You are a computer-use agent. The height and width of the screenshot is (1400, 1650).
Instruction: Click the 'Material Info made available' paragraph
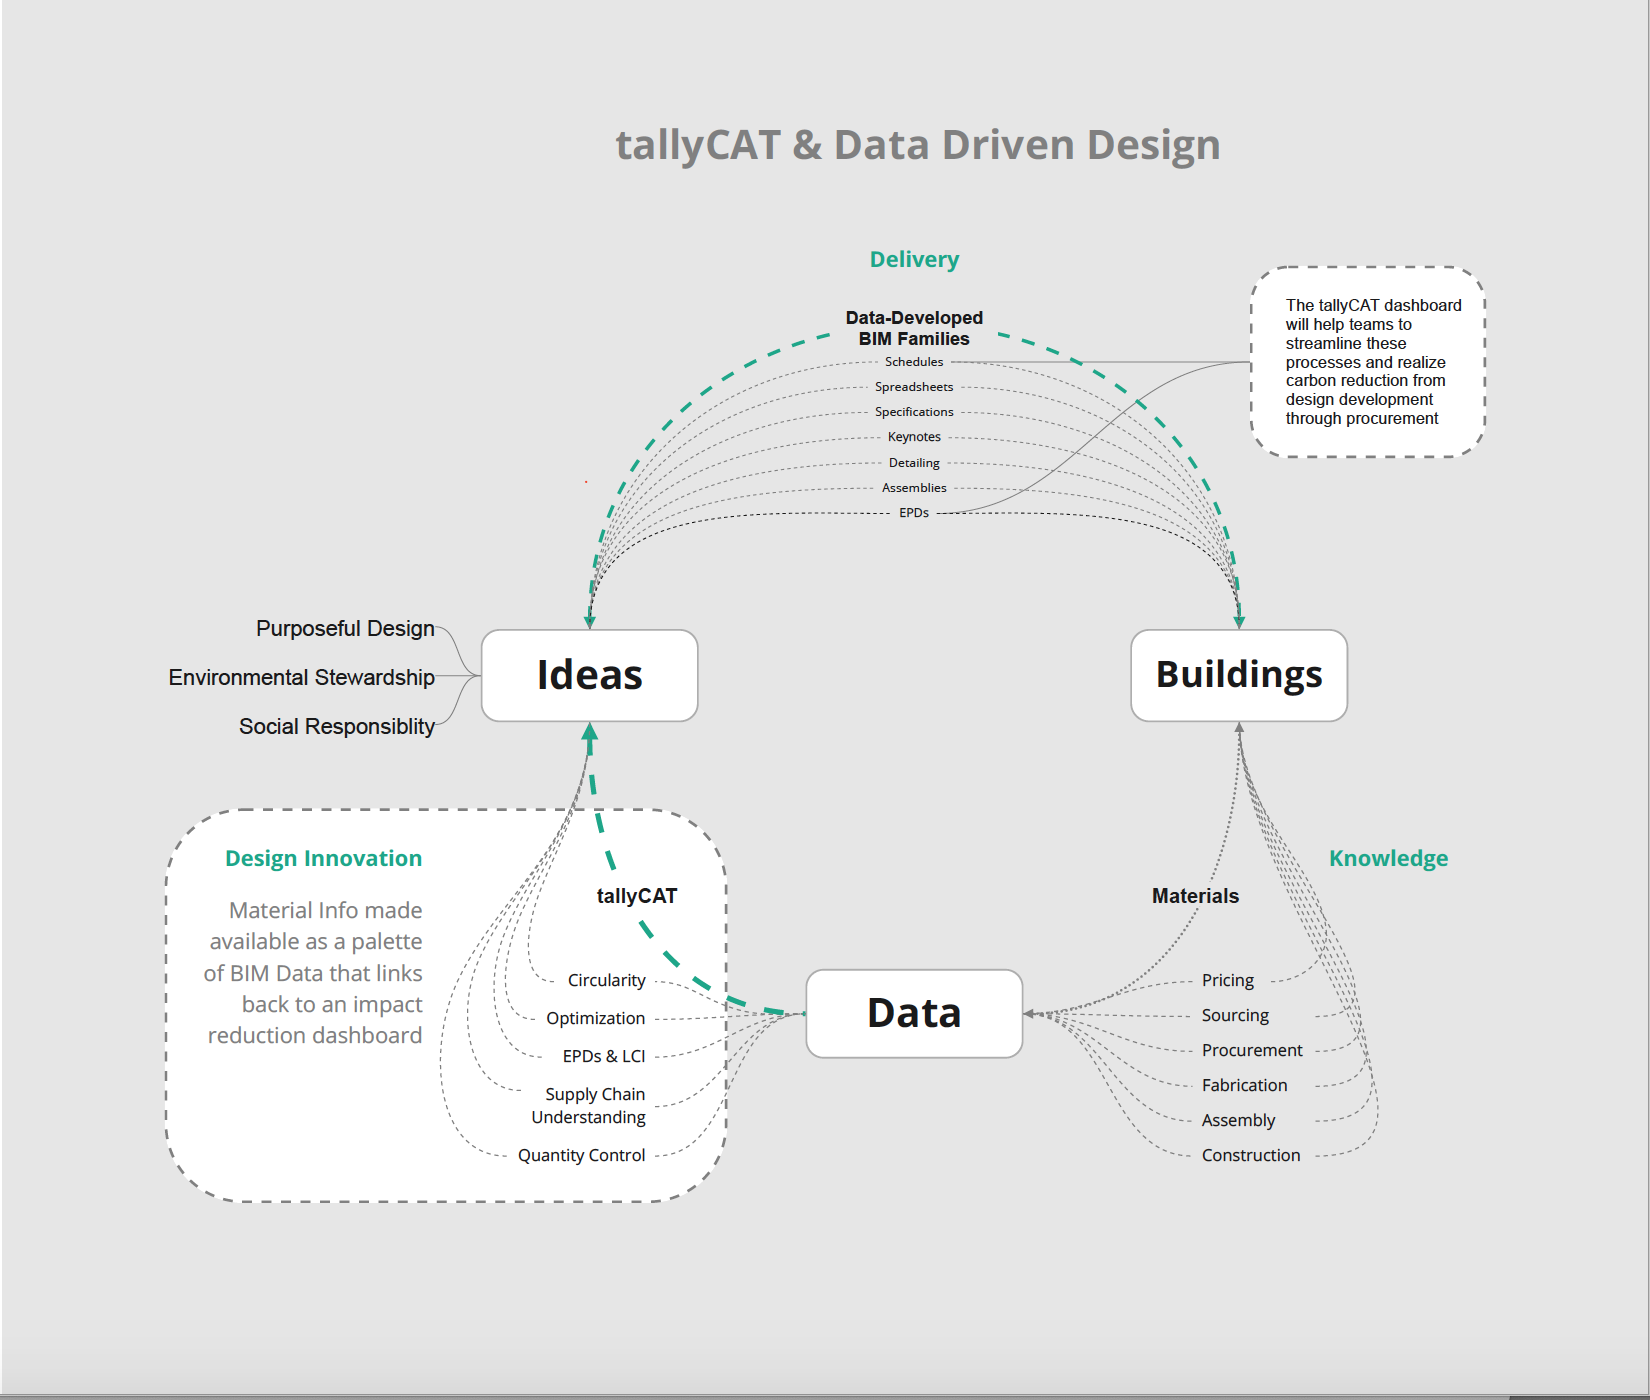pos(314,973)
